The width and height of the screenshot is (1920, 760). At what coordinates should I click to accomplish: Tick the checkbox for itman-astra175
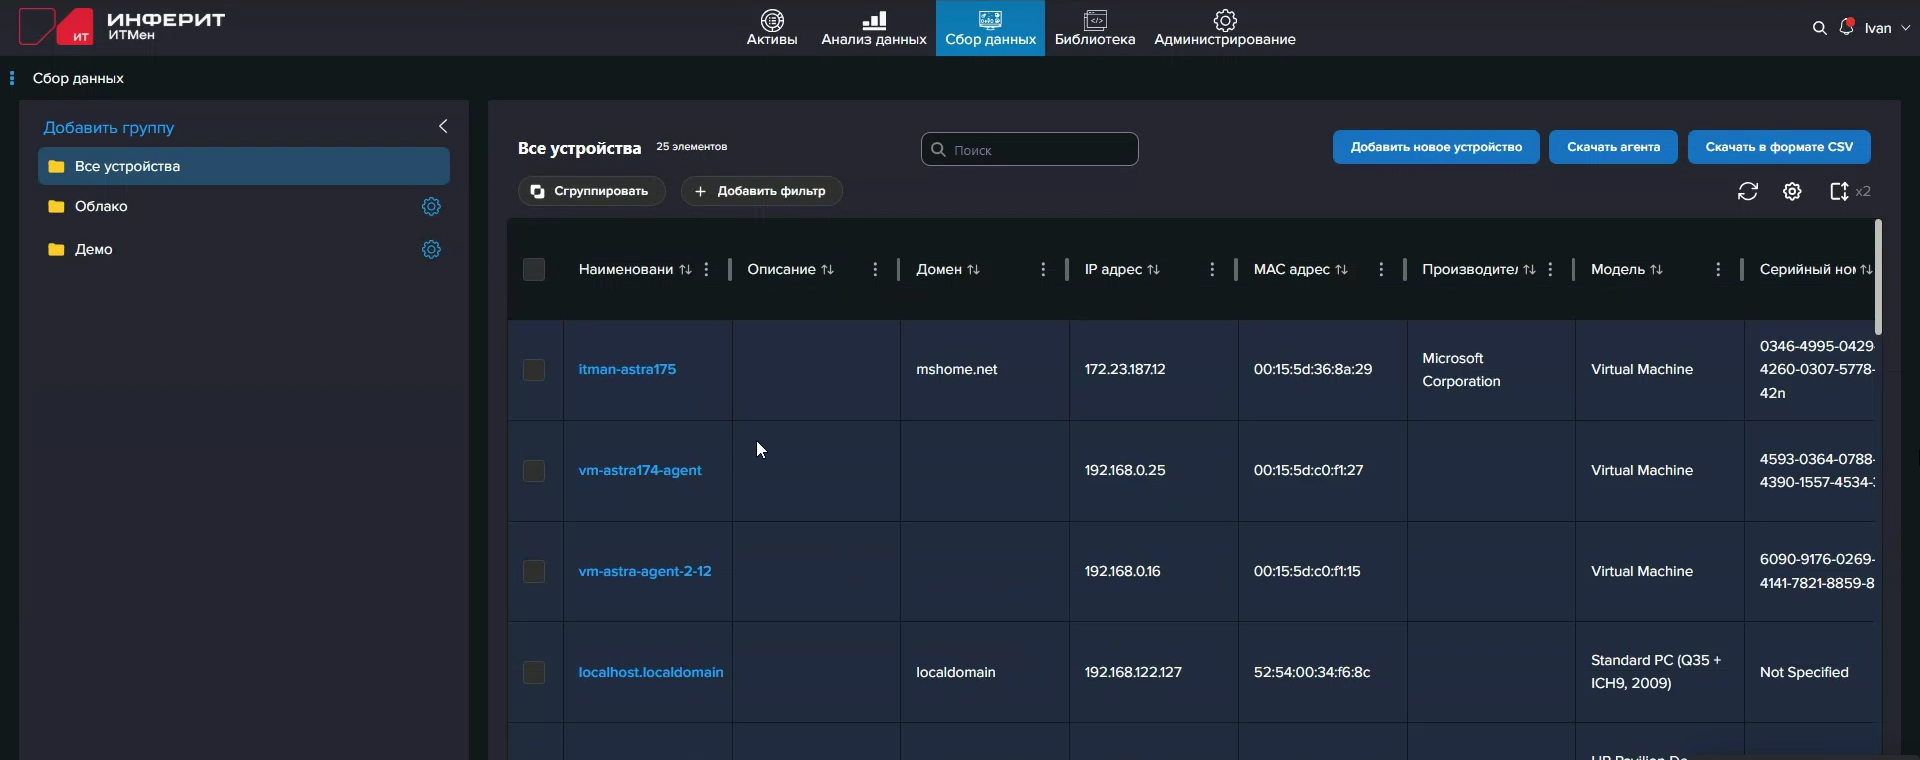534,370
